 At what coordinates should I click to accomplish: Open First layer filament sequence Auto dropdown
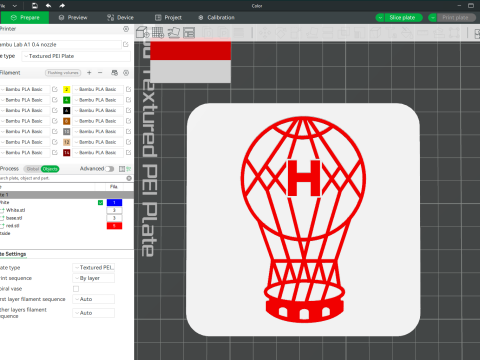point(94,299)
